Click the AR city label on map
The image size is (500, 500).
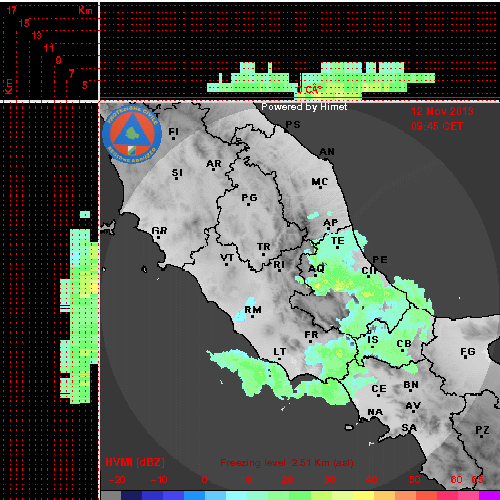pos(214,164)
